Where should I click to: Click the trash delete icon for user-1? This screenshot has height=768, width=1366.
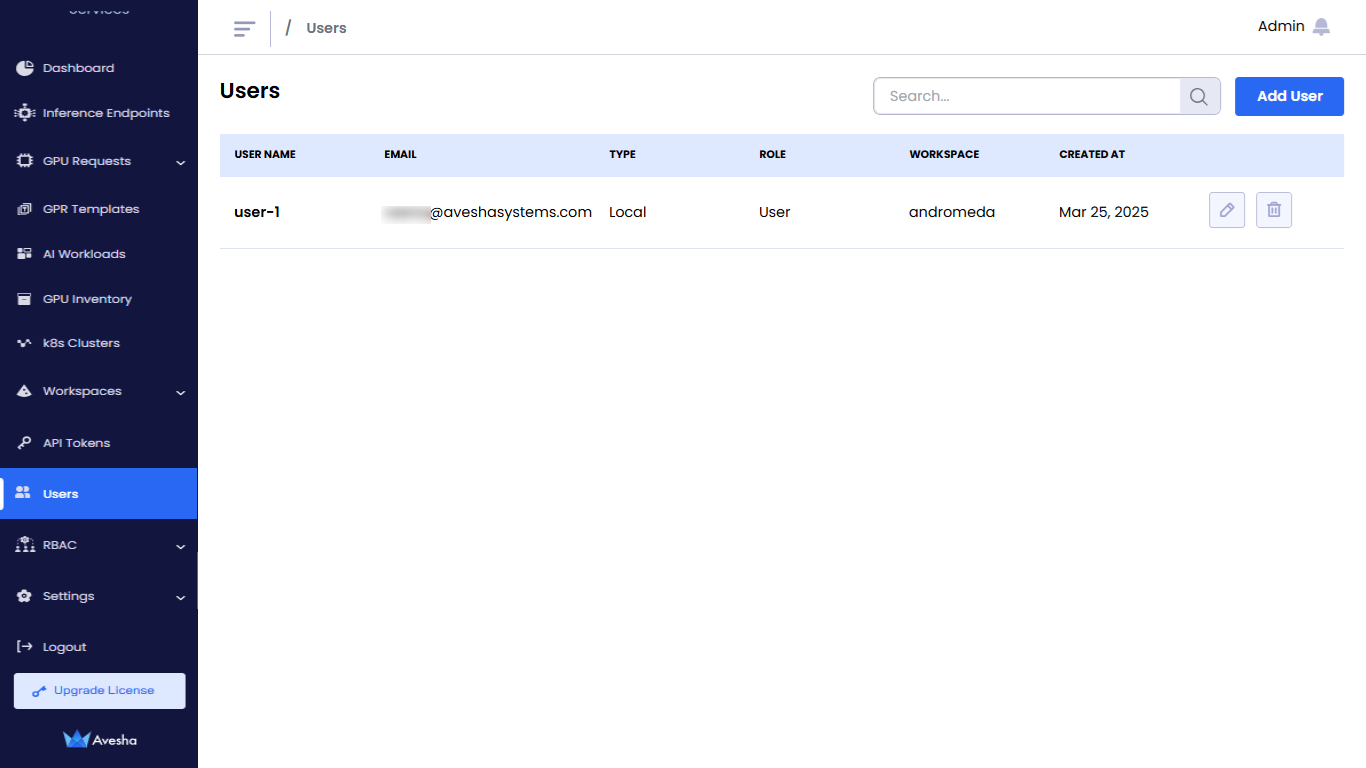[x=1273, y=210]
